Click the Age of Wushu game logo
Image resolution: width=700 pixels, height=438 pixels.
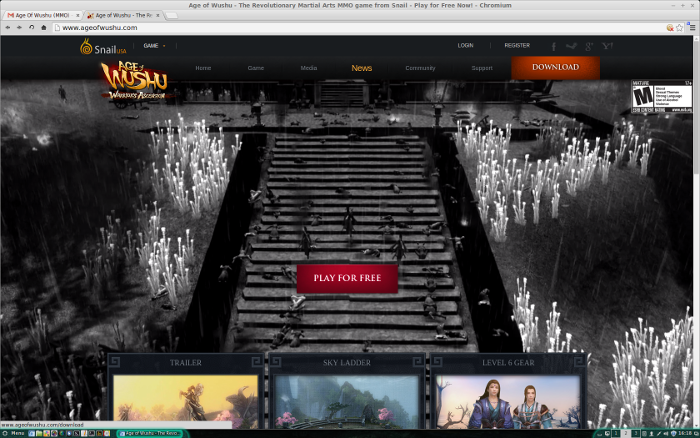[134, 82]
